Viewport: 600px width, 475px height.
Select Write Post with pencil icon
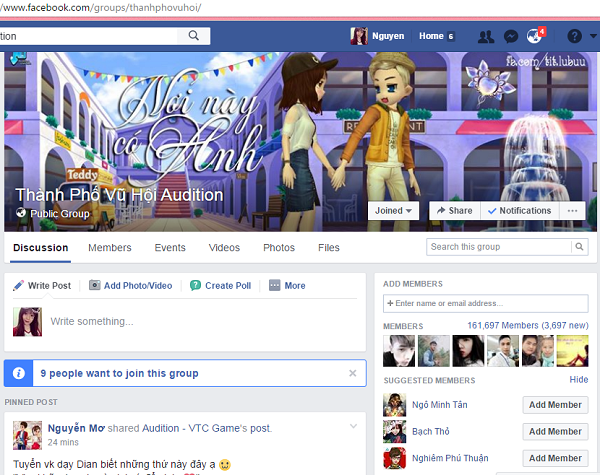tap(42, 286)
